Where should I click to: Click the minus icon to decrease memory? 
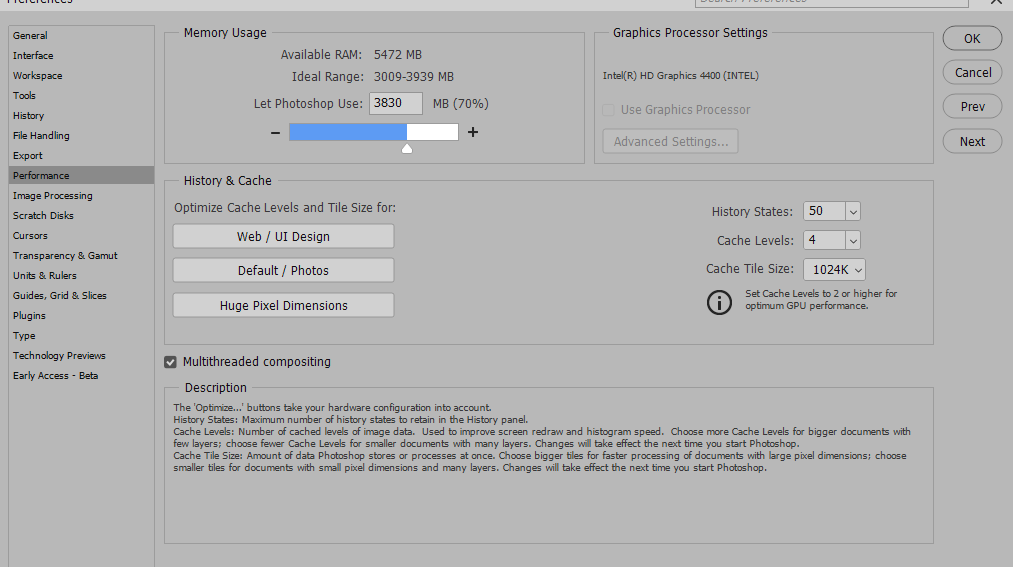click(275, 132)
